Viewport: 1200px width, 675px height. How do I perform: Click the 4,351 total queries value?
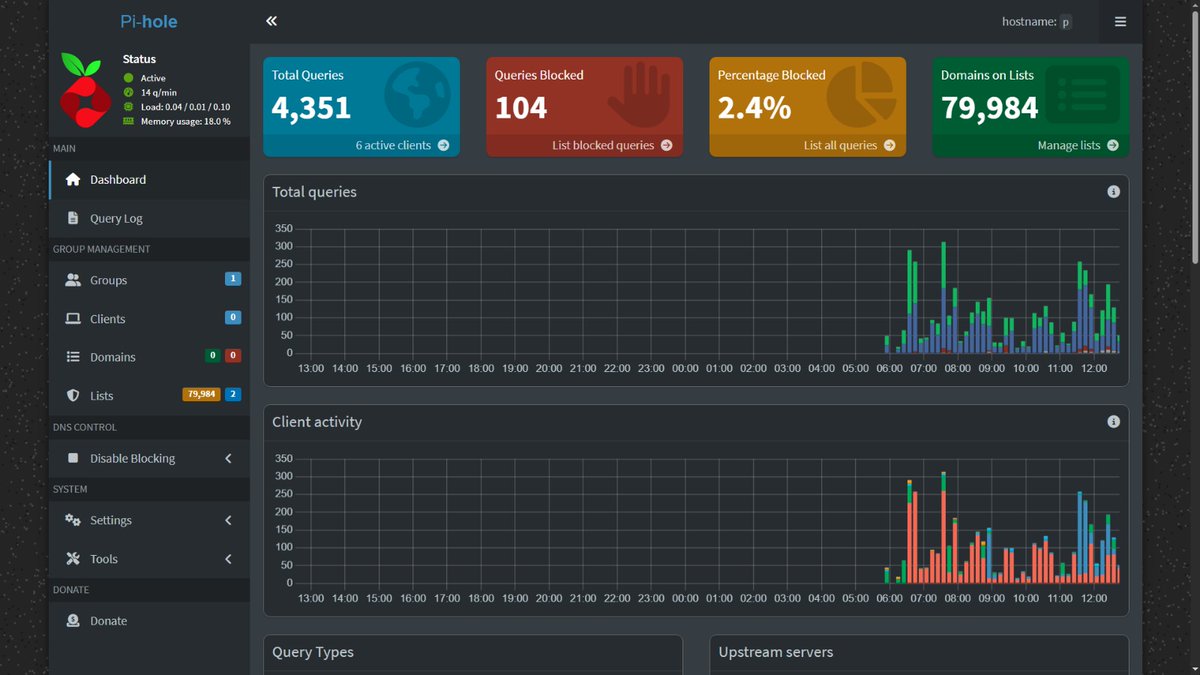tap(311, 108)
